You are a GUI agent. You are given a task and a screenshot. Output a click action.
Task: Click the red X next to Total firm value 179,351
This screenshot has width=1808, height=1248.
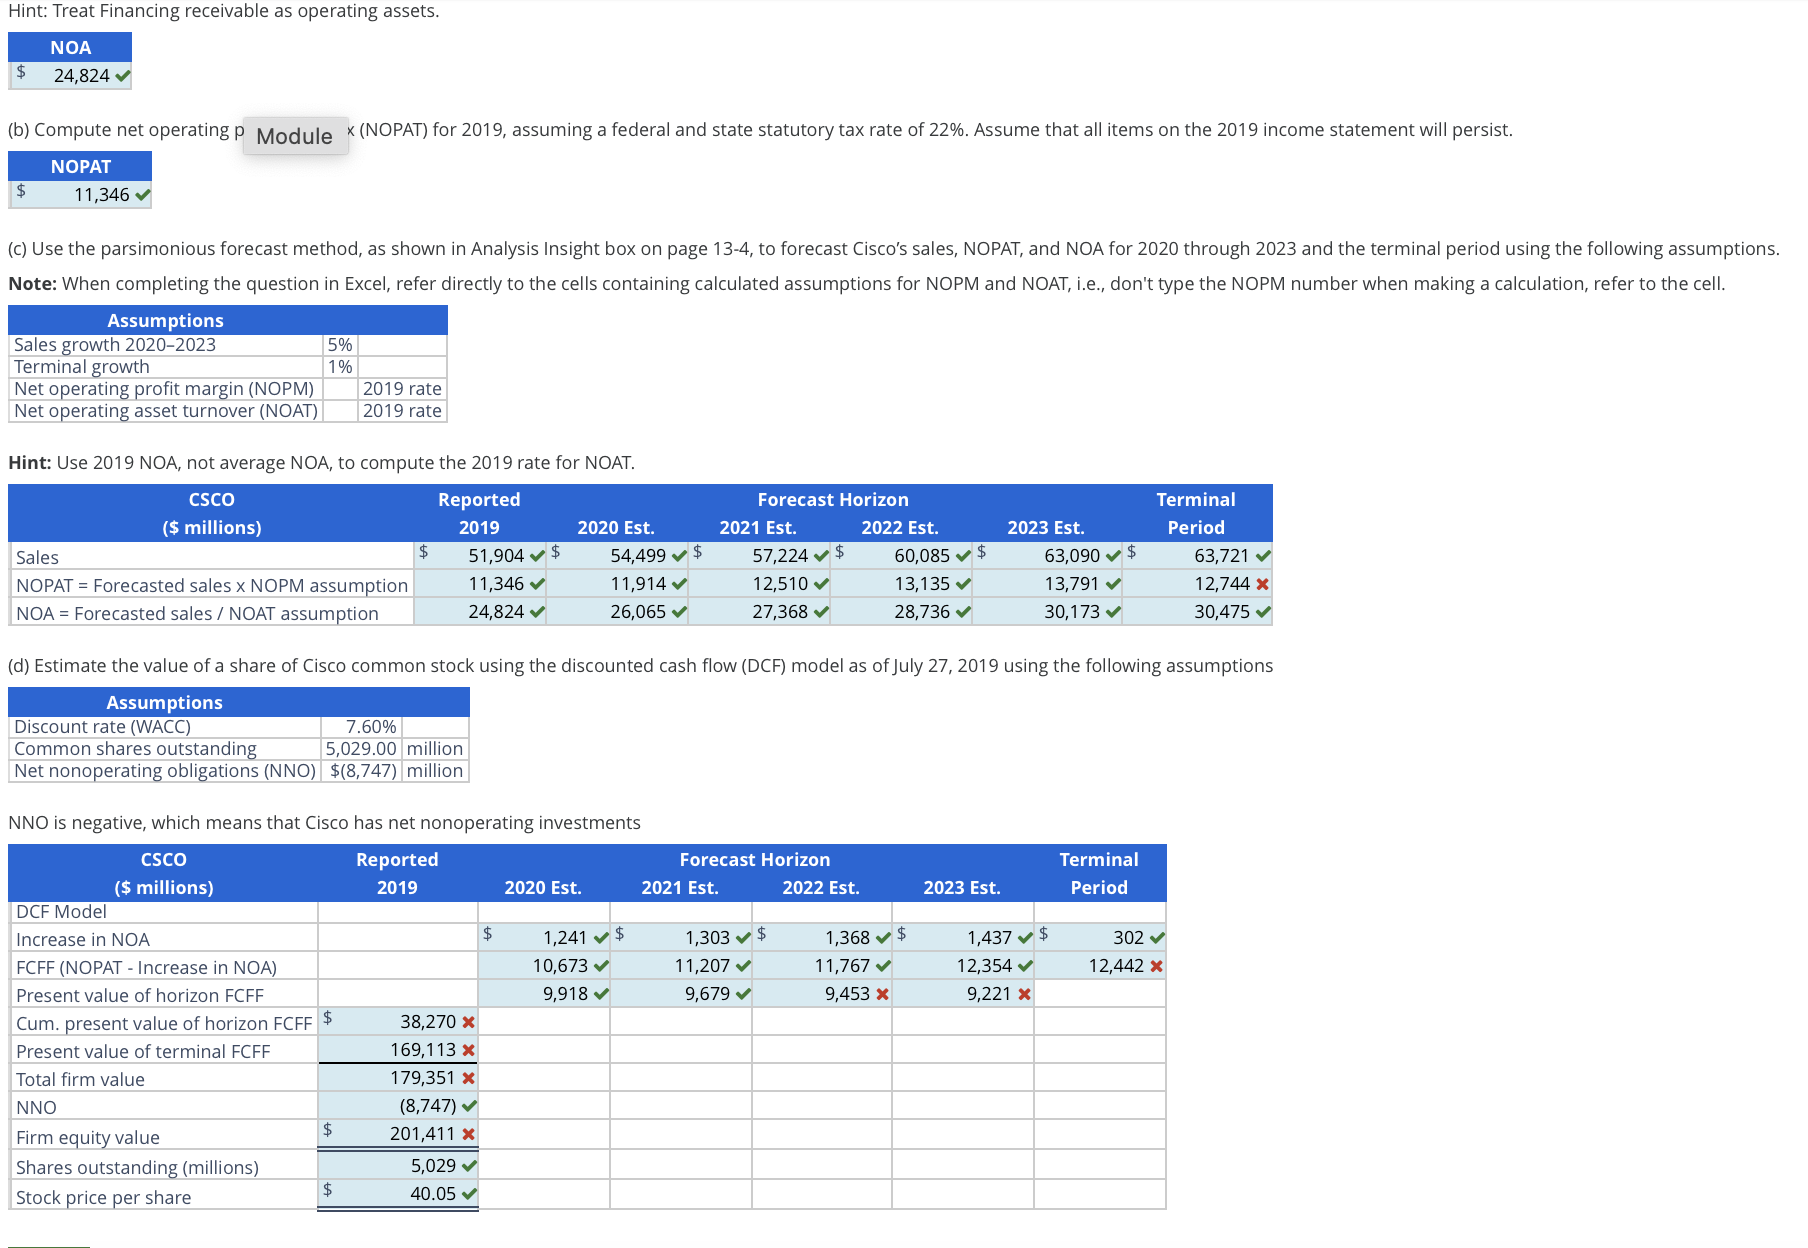[466, 1077]
